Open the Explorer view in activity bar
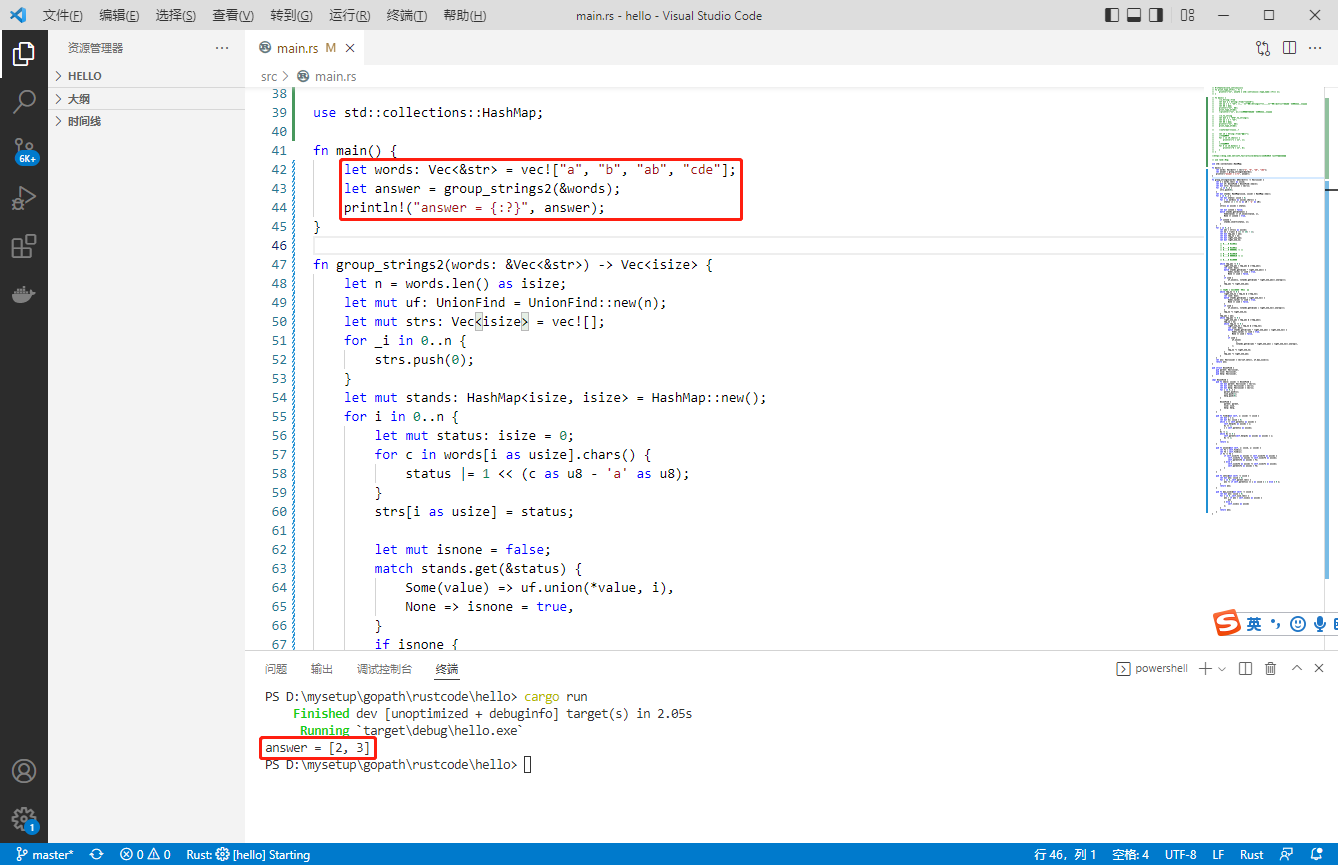 pos(24,54)
